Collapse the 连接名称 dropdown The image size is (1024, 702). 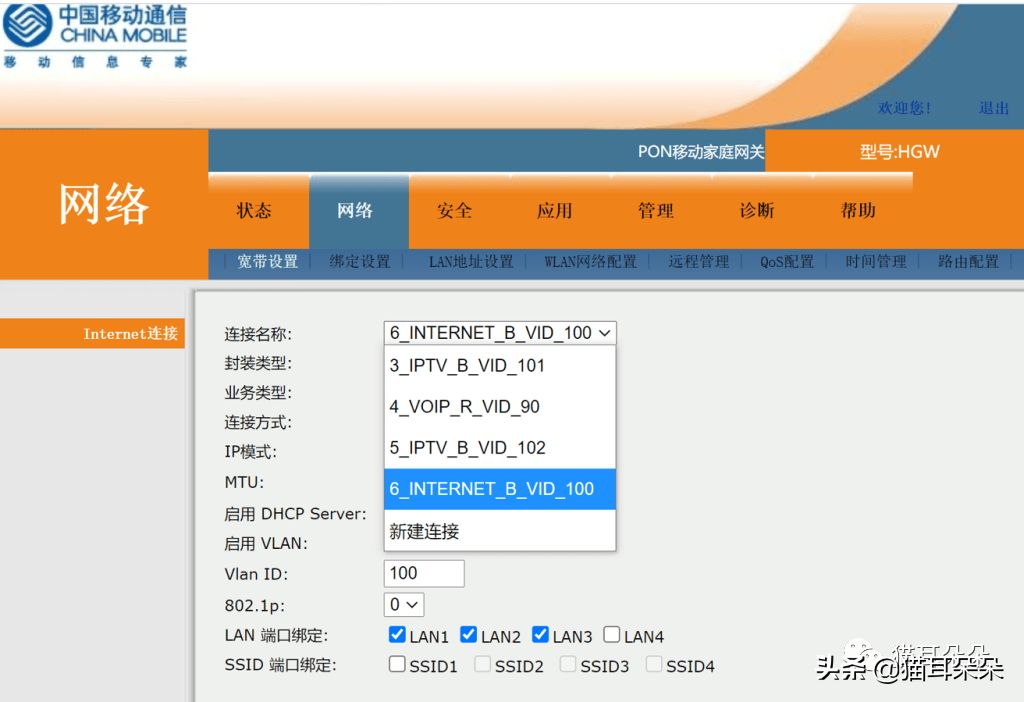(500, 333)
